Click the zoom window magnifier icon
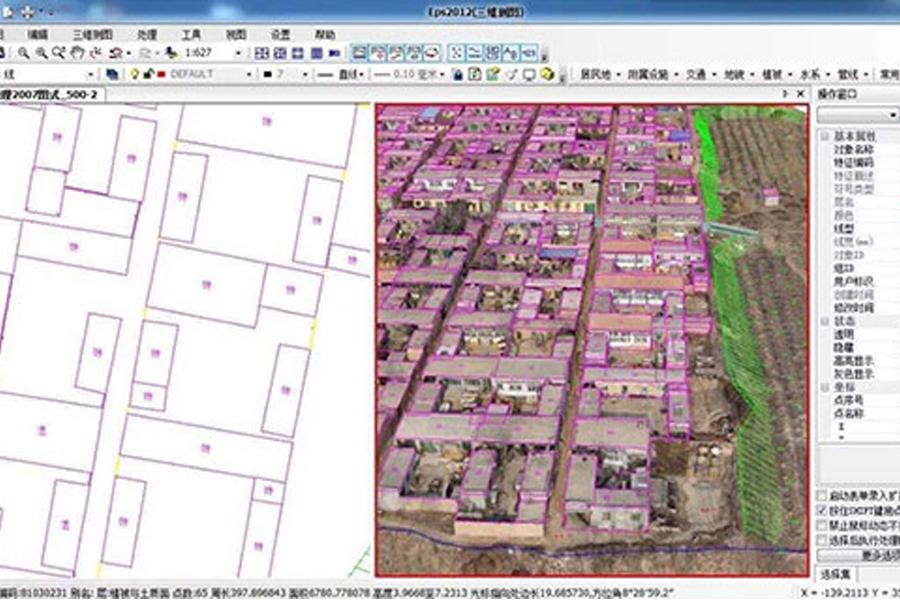 tap(41, 53)
